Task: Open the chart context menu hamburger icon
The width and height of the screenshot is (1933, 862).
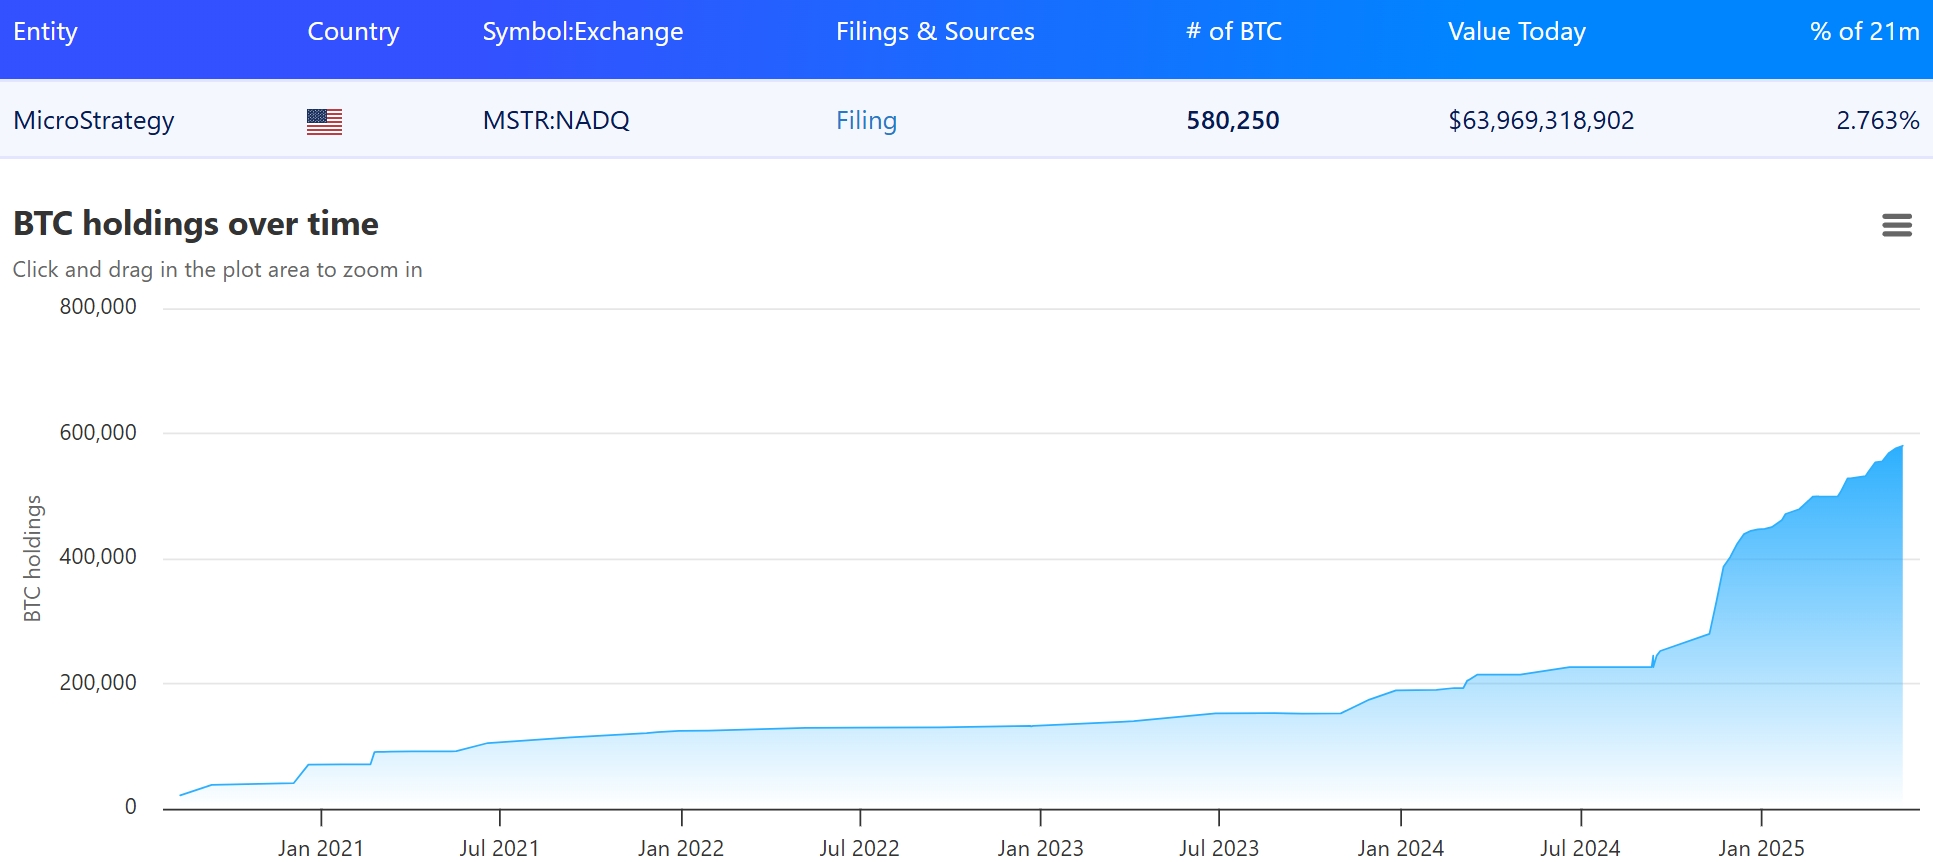Action: pos(1896,225)
